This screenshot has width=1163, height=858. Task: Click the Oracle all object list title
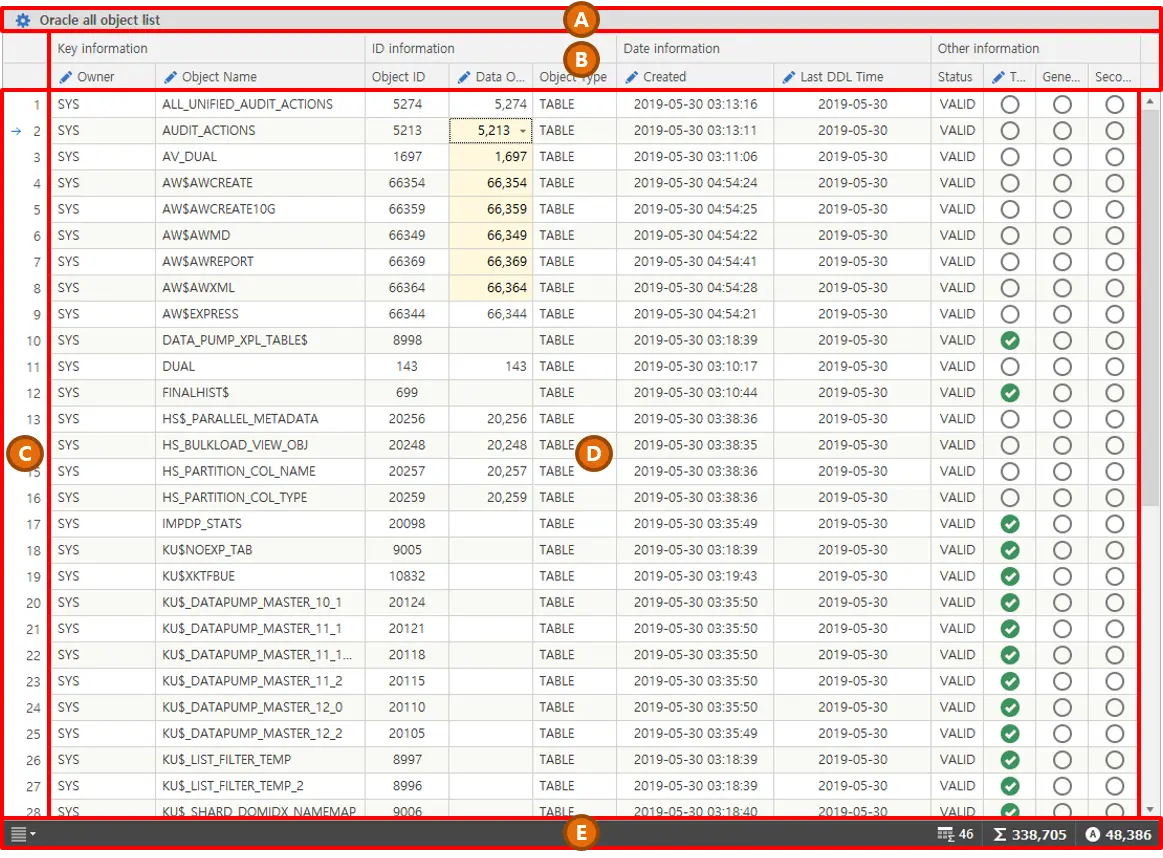[x=99, y=20]
